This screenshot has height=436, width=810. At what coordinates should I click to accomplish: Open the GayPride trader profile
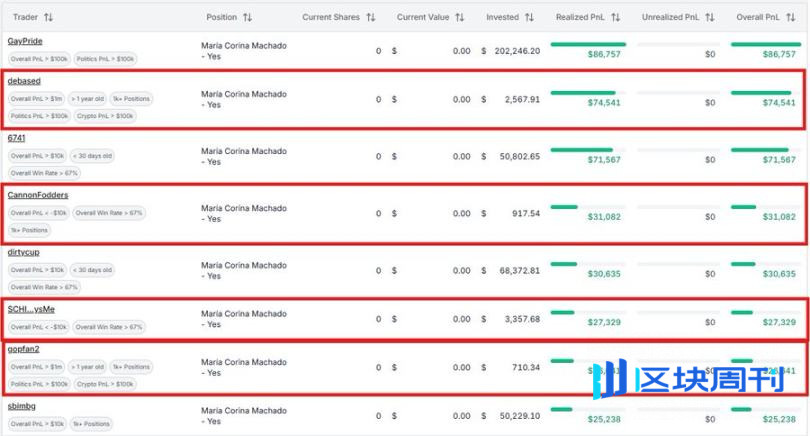(25, 41)
